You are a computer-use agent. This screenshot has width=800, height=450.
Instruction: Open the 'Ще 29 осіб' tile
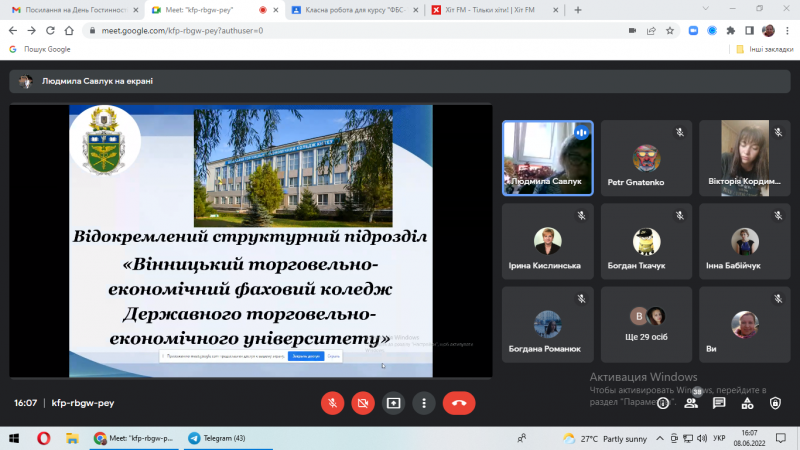click(646, 324)
